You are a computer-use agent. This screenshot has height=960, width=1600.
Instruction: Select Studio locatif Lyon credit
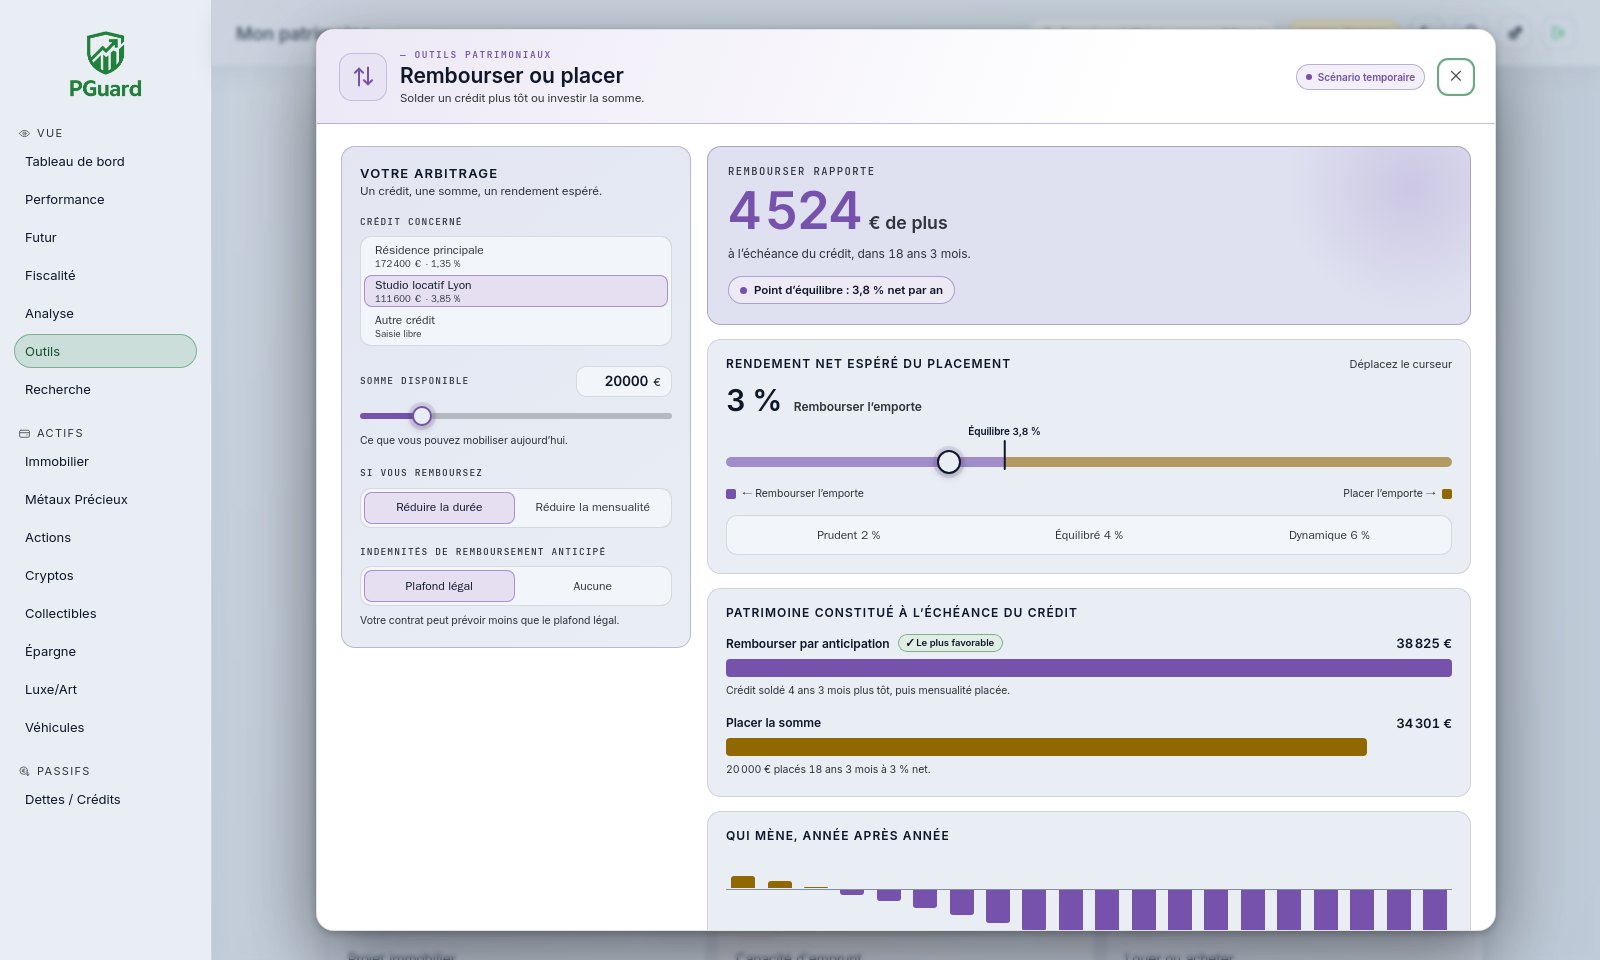[x=516, y=291]
